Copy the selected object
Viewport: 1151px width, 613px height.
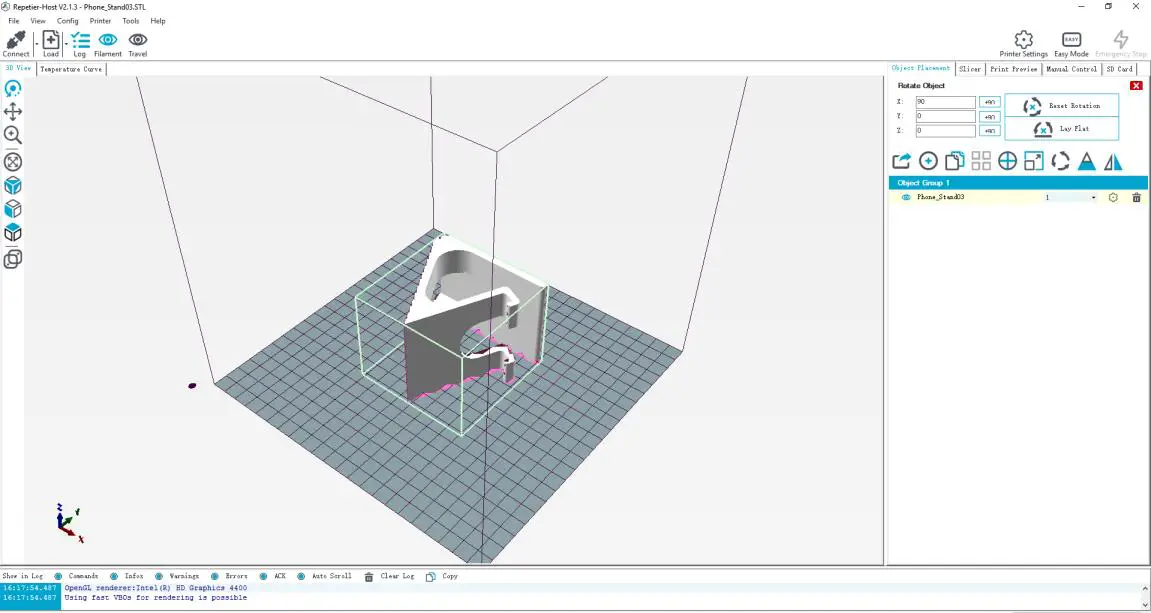point(954,160)
